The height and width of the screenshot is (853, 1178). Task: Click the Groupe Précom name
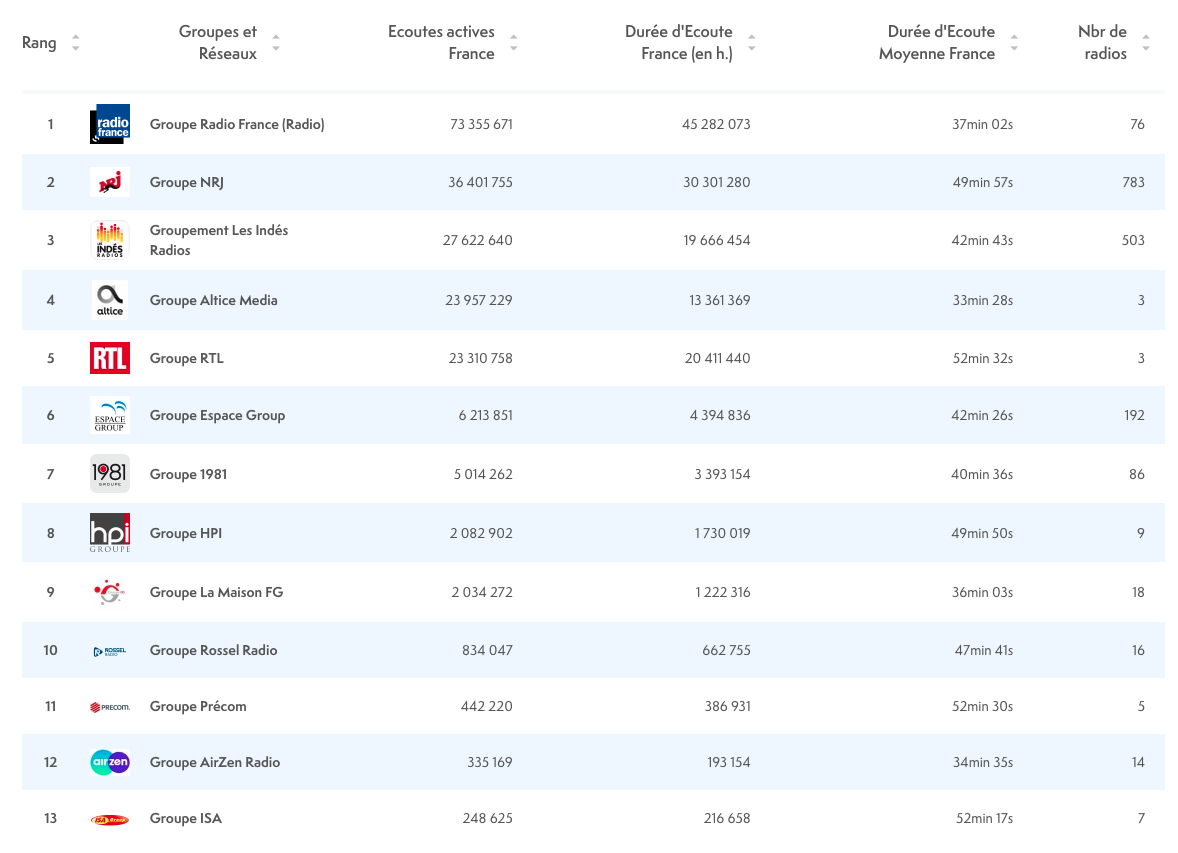198,706
